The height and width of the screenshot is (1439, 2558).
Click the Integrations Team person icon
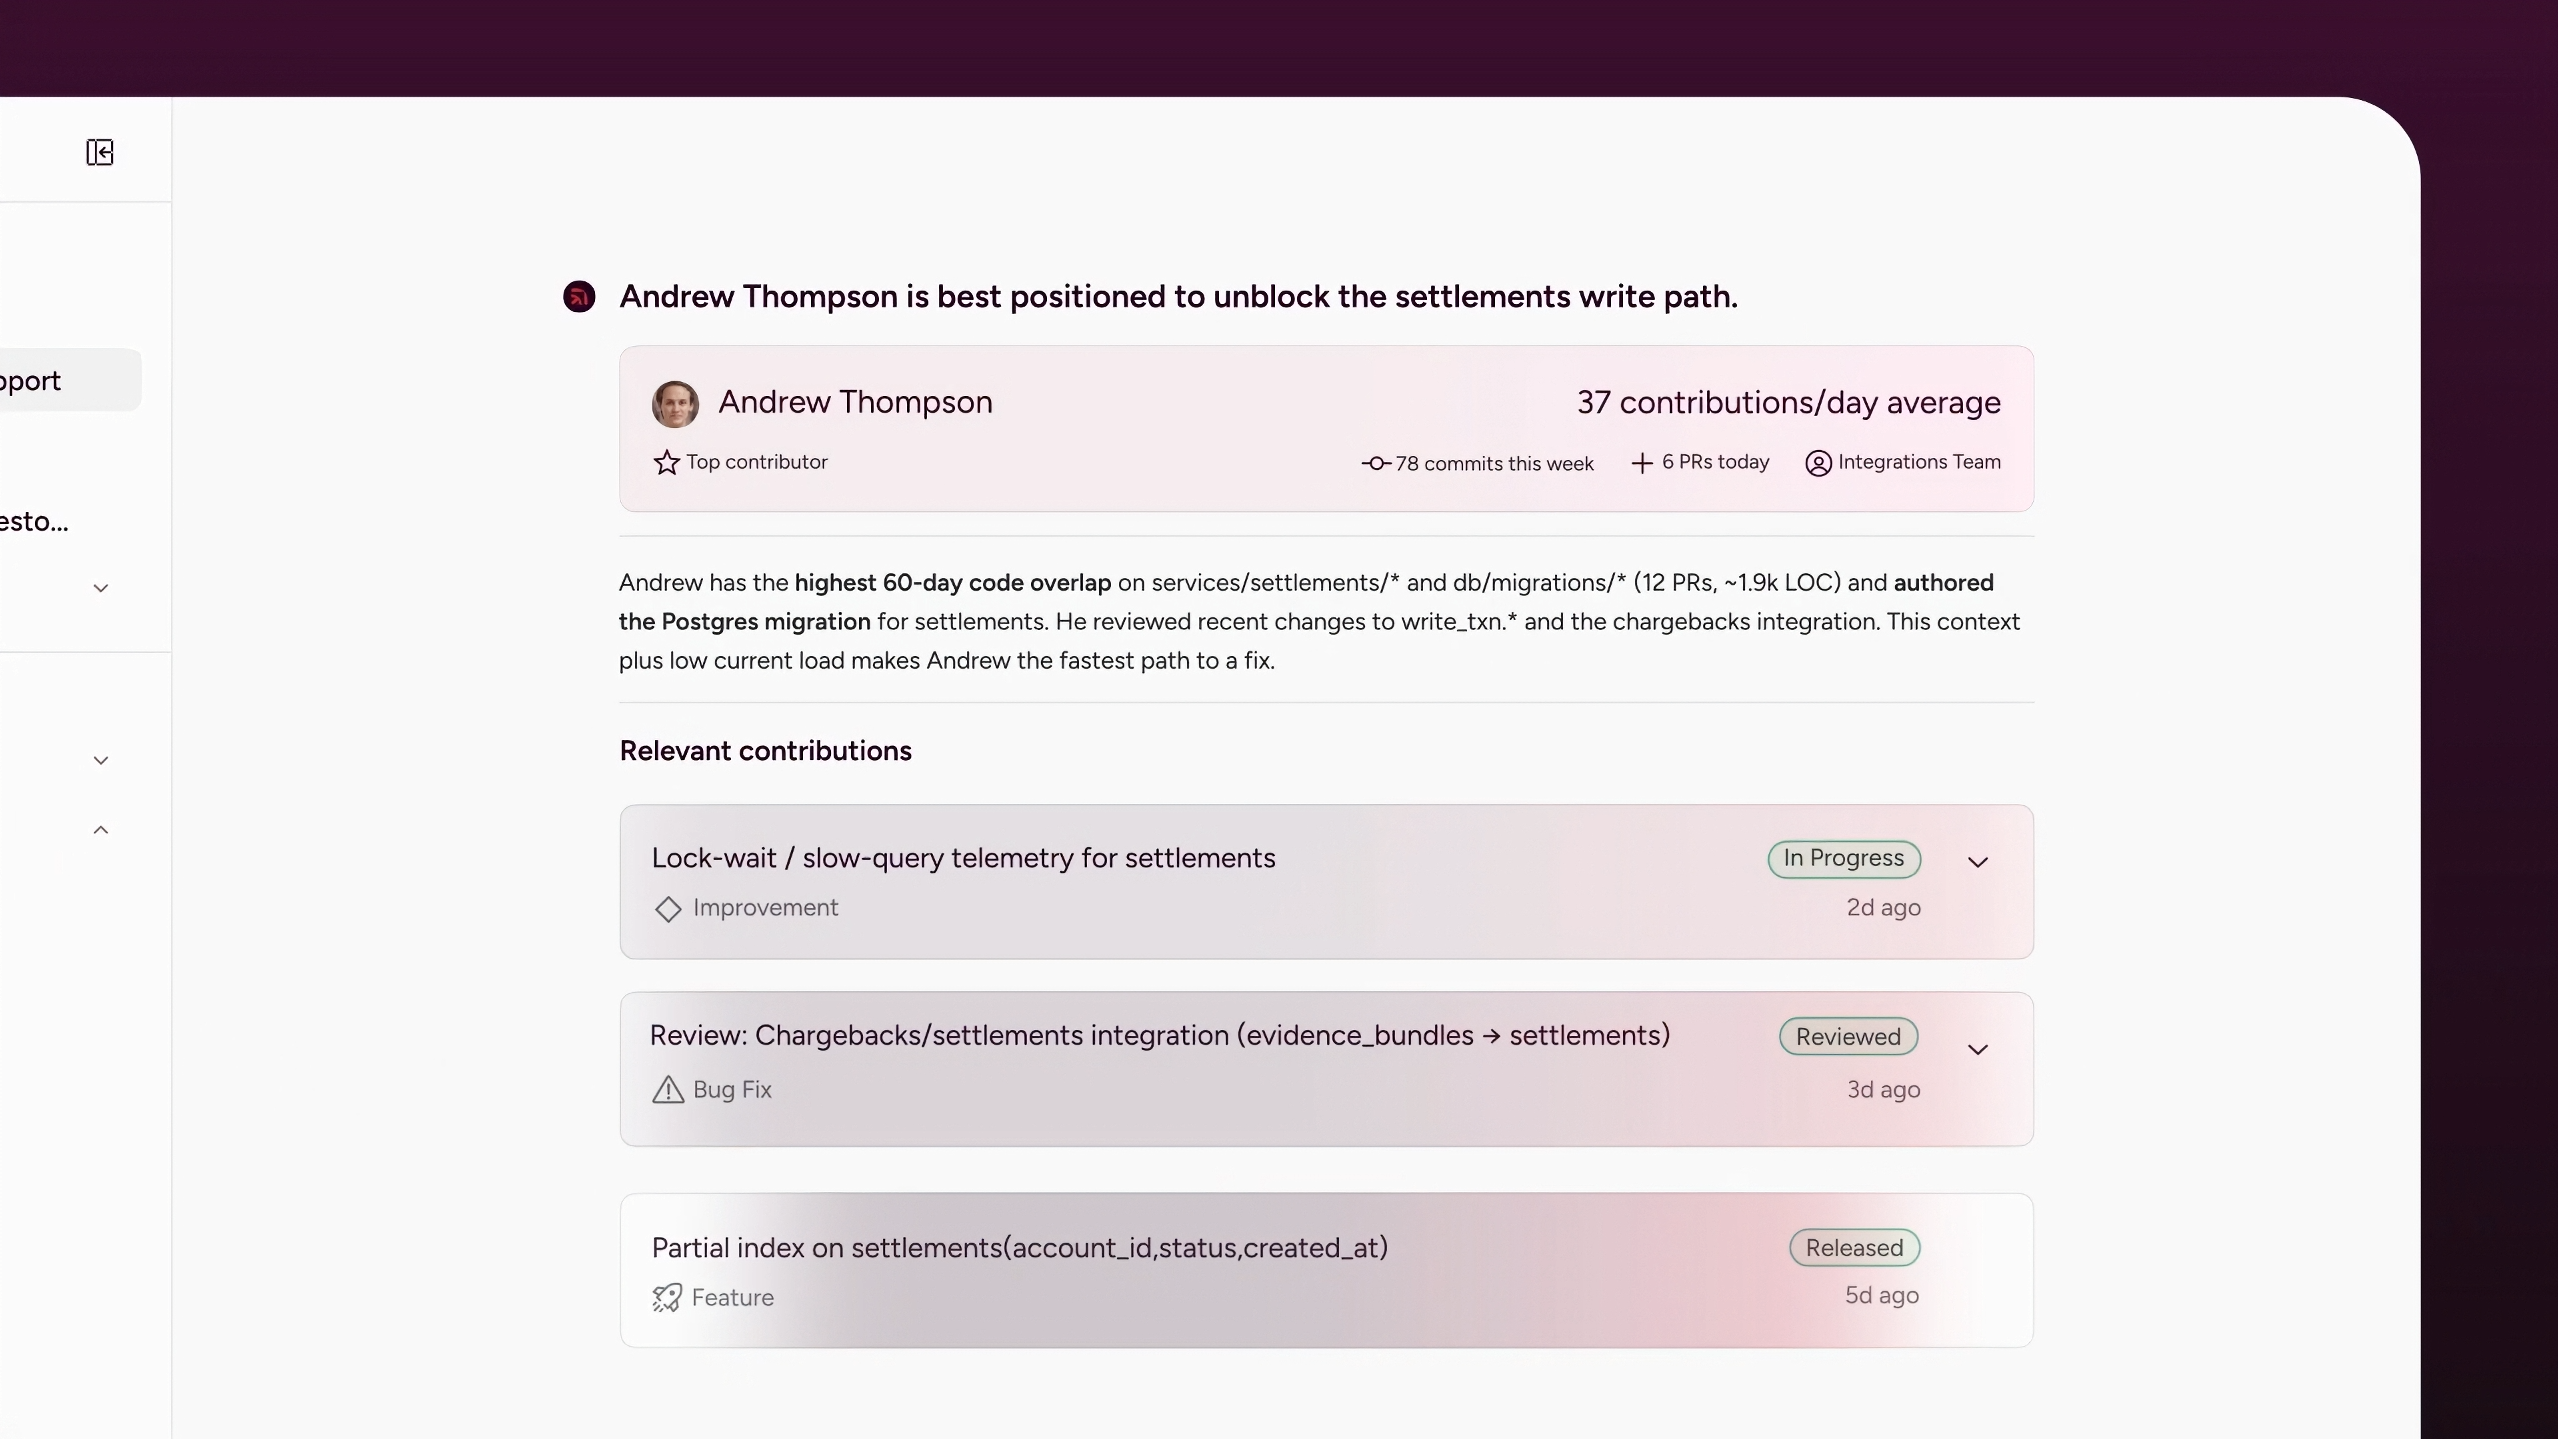click(x=1818, y=463)
